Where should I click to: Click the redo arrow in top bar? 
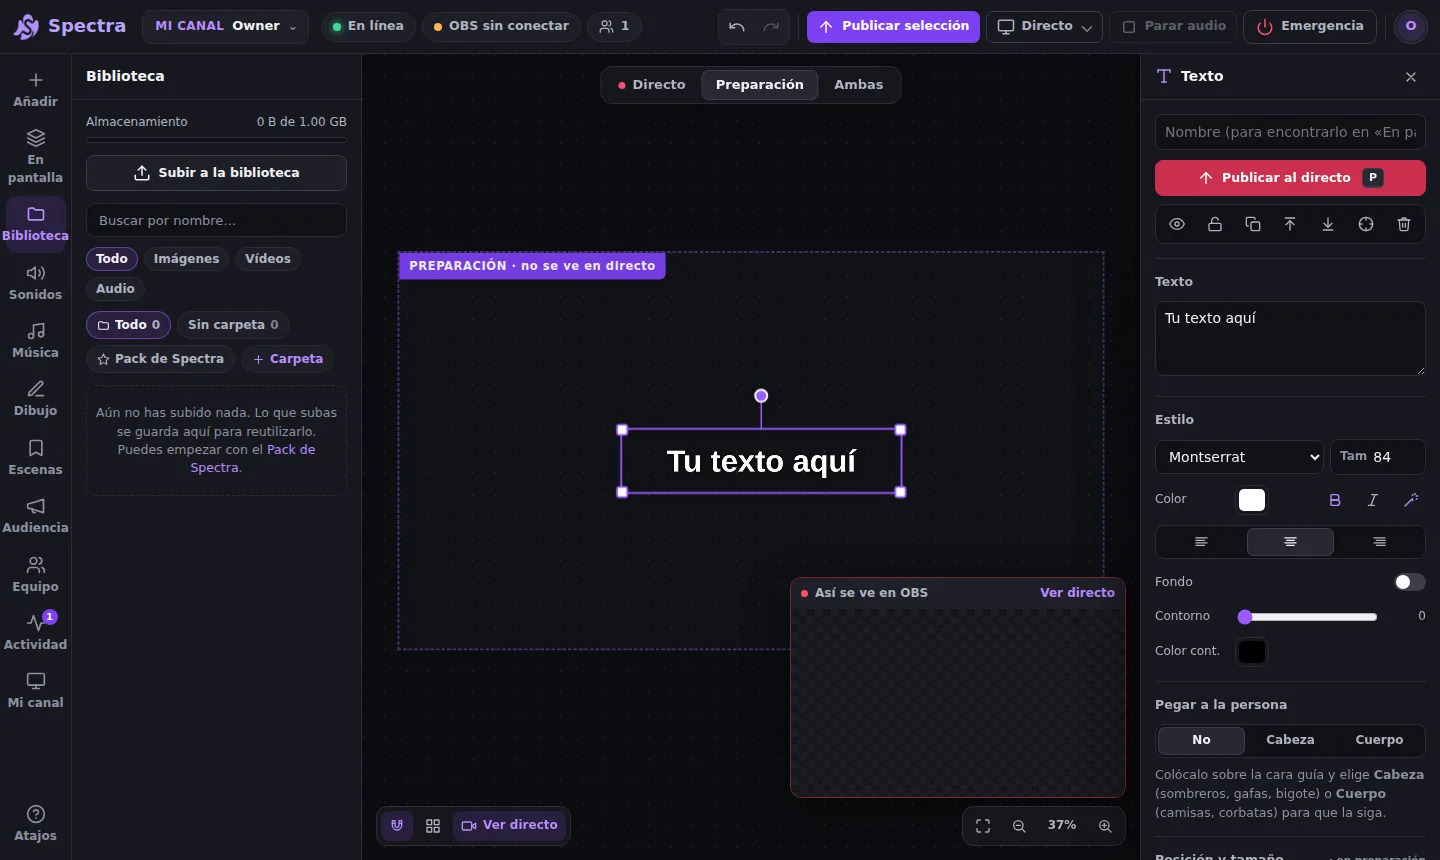[x=771, y=27]
